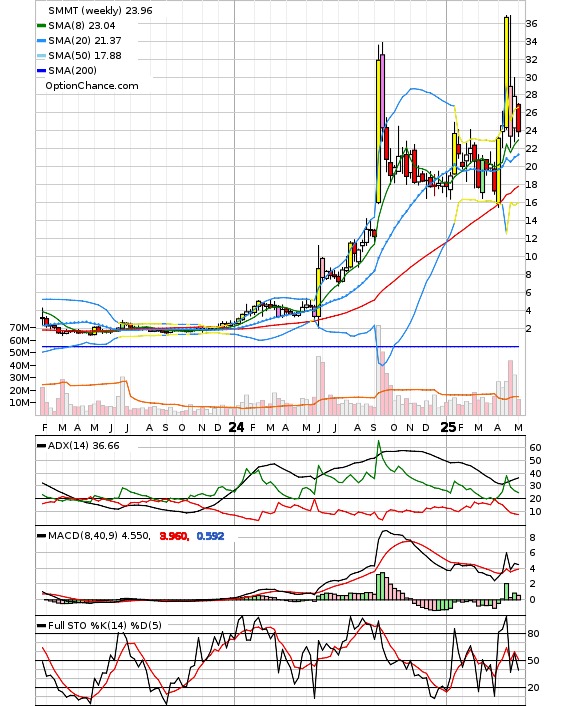Click the light blue SMA(50) legend swatch
Viewport: 566px width, 706px height.
(x=41, y=56)
